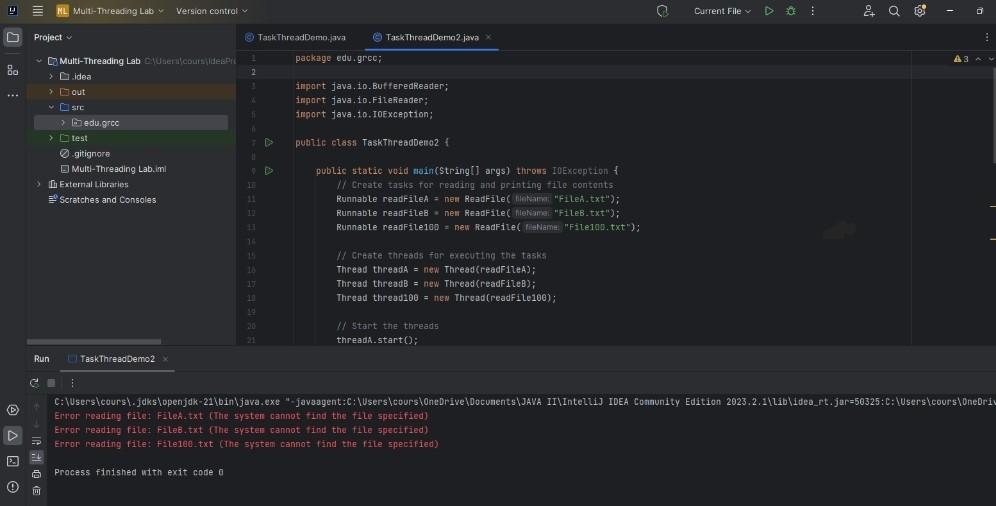
Task: Run the current file with the green play icon
Action: pos(769,11)
